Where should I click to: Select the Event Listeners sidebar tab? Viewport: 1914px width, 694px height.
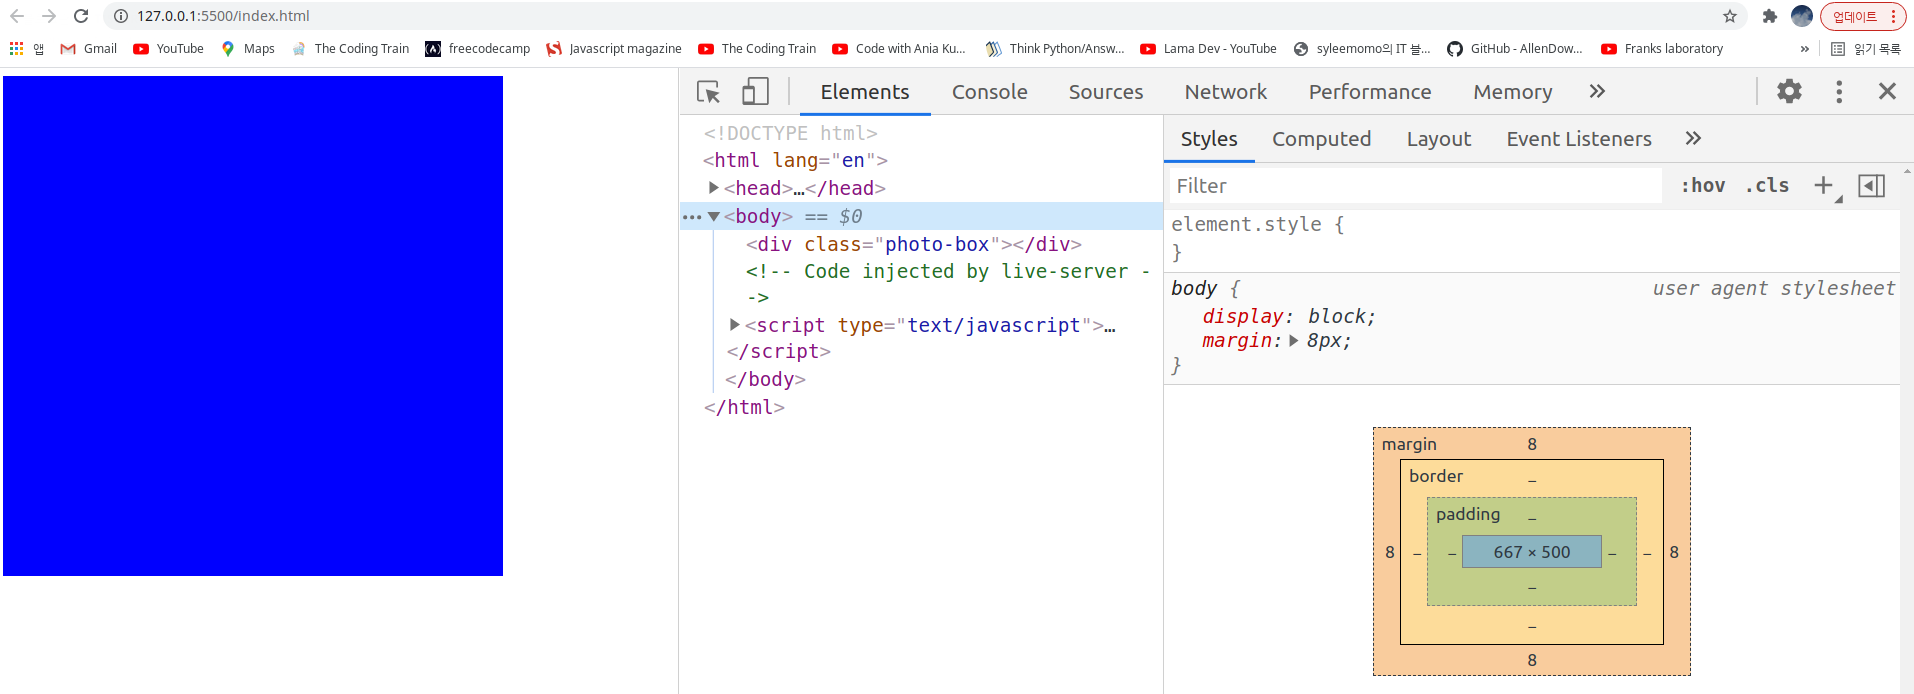1578,139
